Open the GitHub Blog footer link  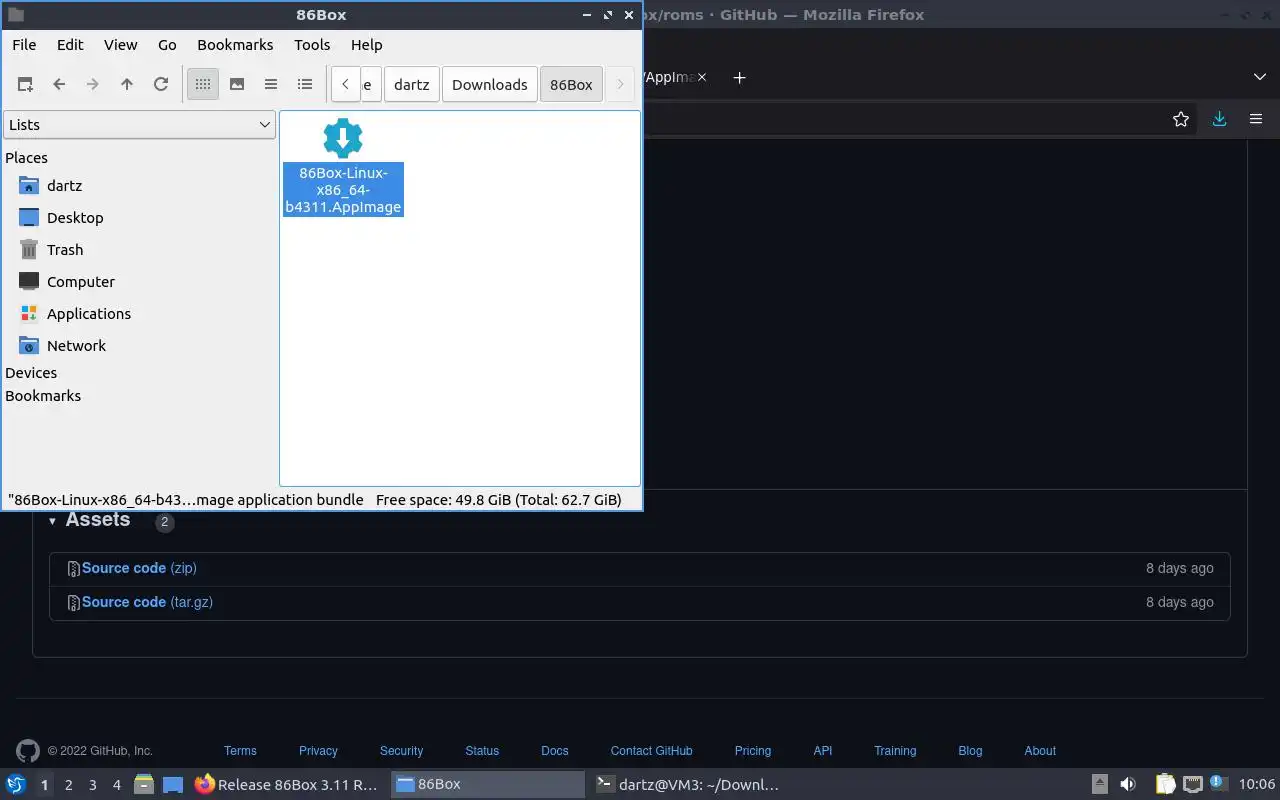(970, 751)
